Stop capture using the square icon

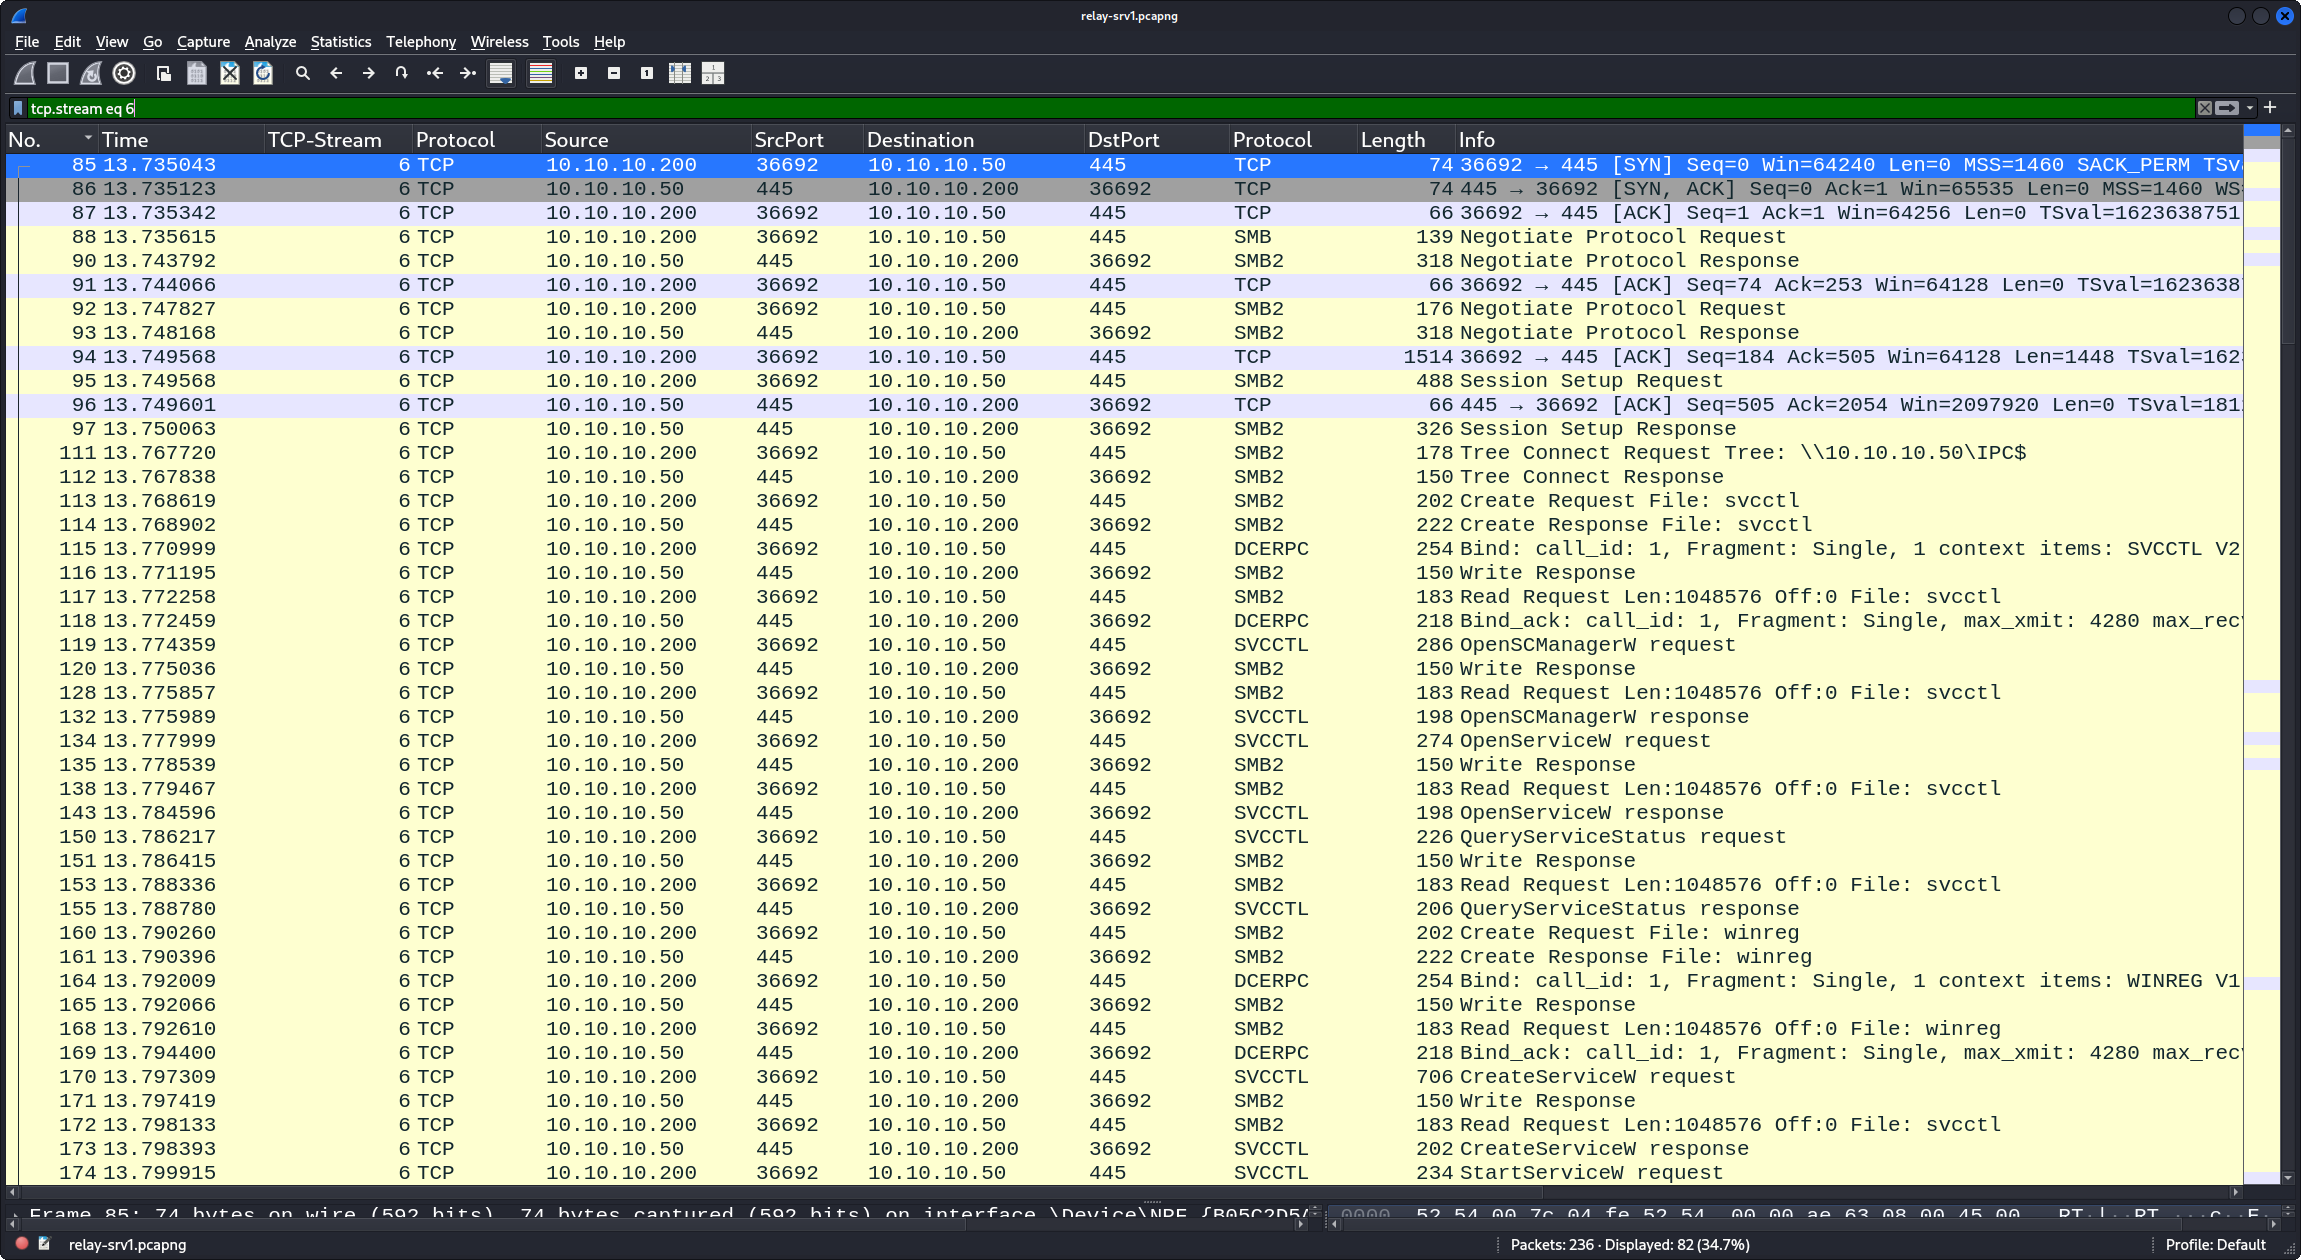(x=58, y=73)
